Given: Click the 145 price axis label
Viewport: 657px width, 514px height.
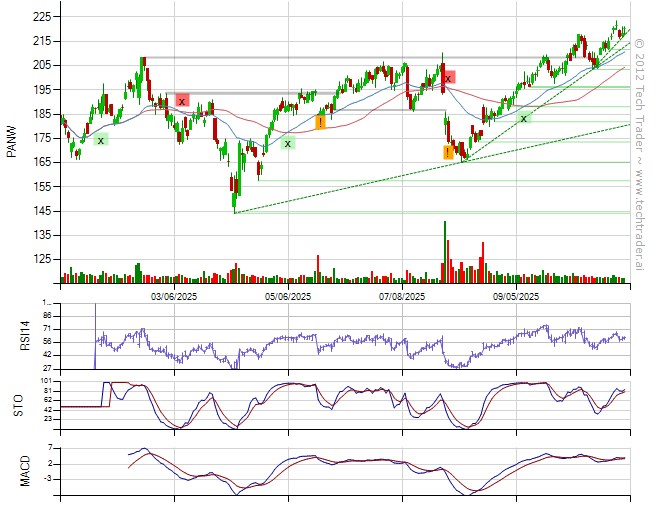Looking at the screenshot, I should tap(41, 211).
